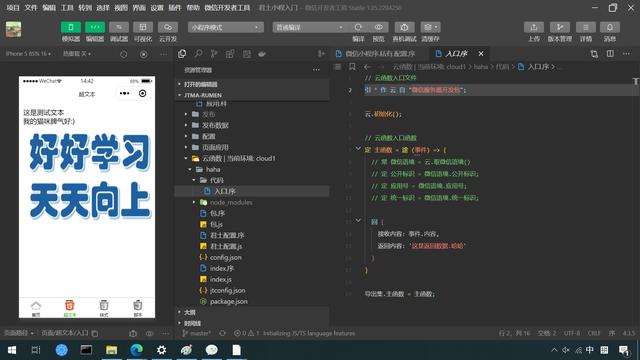640x360 pixels.
Task: Toggle the debugger (调试器) panel button
Action: pyautogui.click(x=119, y=27)
